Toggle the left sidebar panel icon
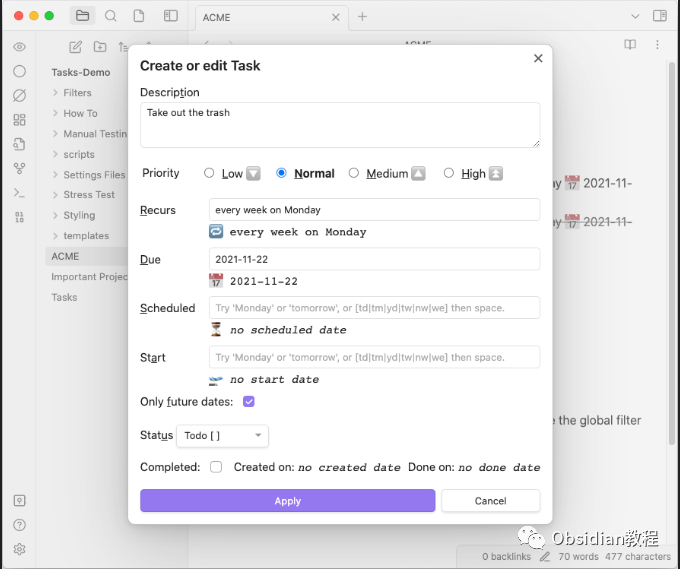Image resolution: width=680 pixels, height=569 pixels. tap(171, 16)
